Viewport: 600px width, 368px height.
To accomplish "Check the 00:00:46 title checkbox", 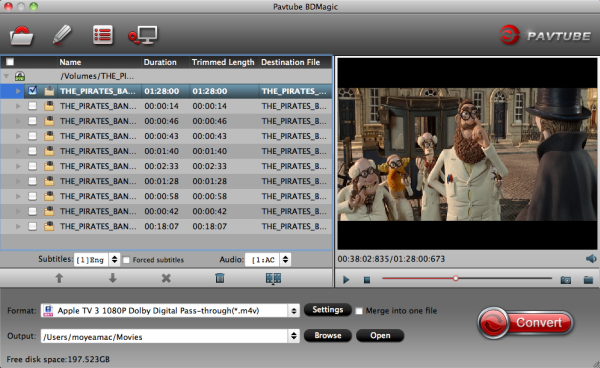I will (33, 121).
